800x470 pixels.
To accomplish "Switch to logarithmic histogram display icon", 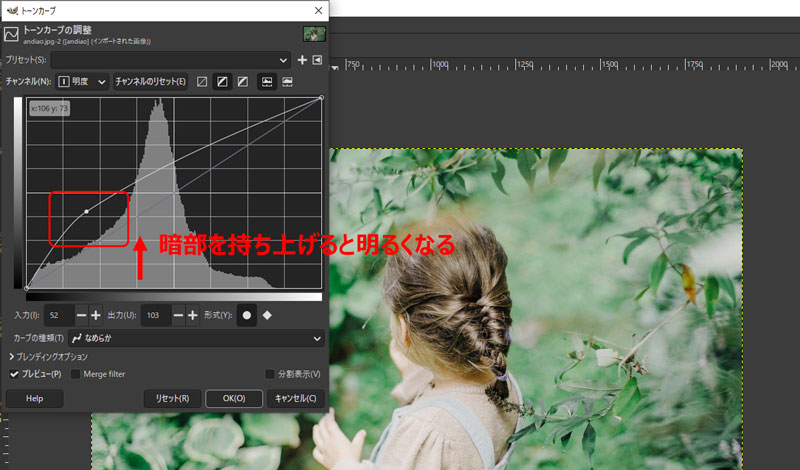I will pyautogui.click(x=288, y=82).
